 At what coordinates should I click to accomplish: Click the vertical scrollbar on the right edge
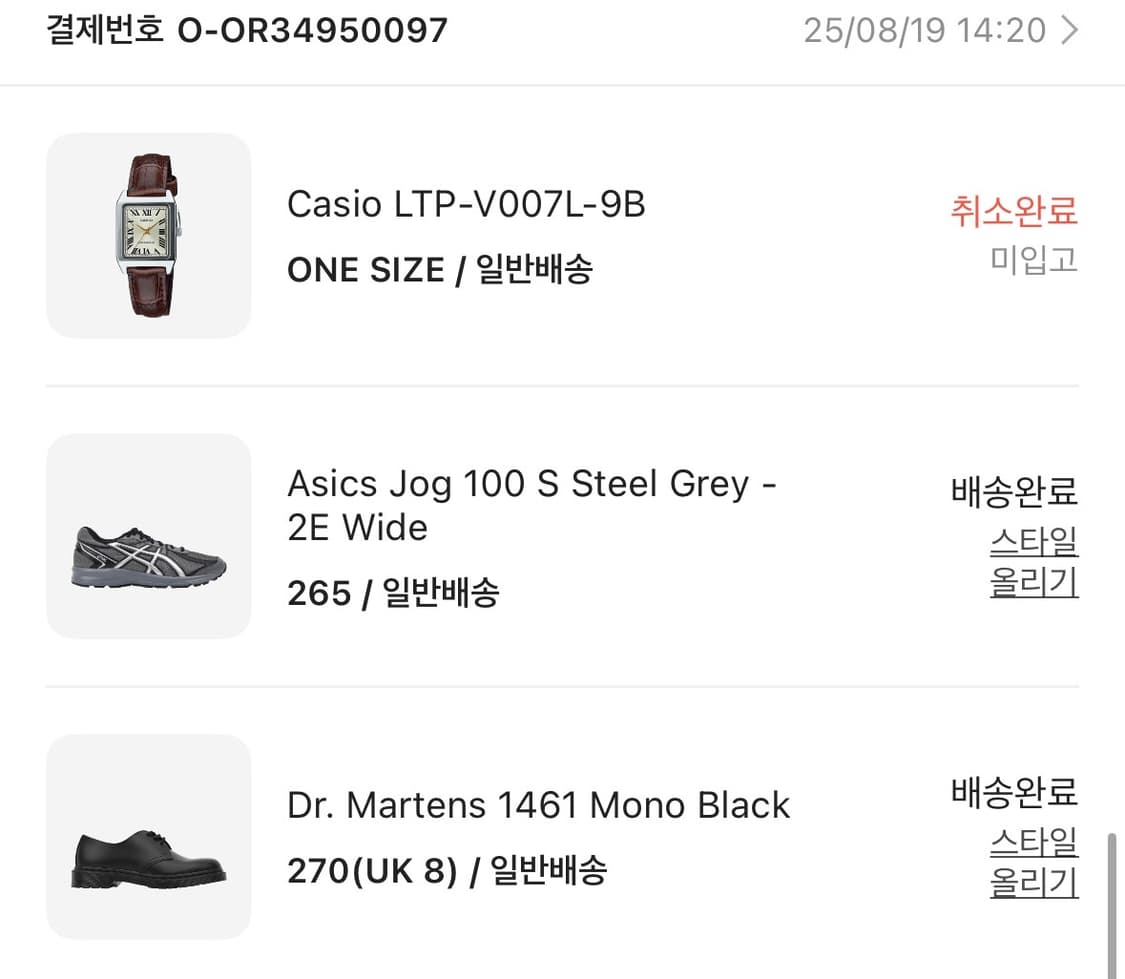(1111, 900)
